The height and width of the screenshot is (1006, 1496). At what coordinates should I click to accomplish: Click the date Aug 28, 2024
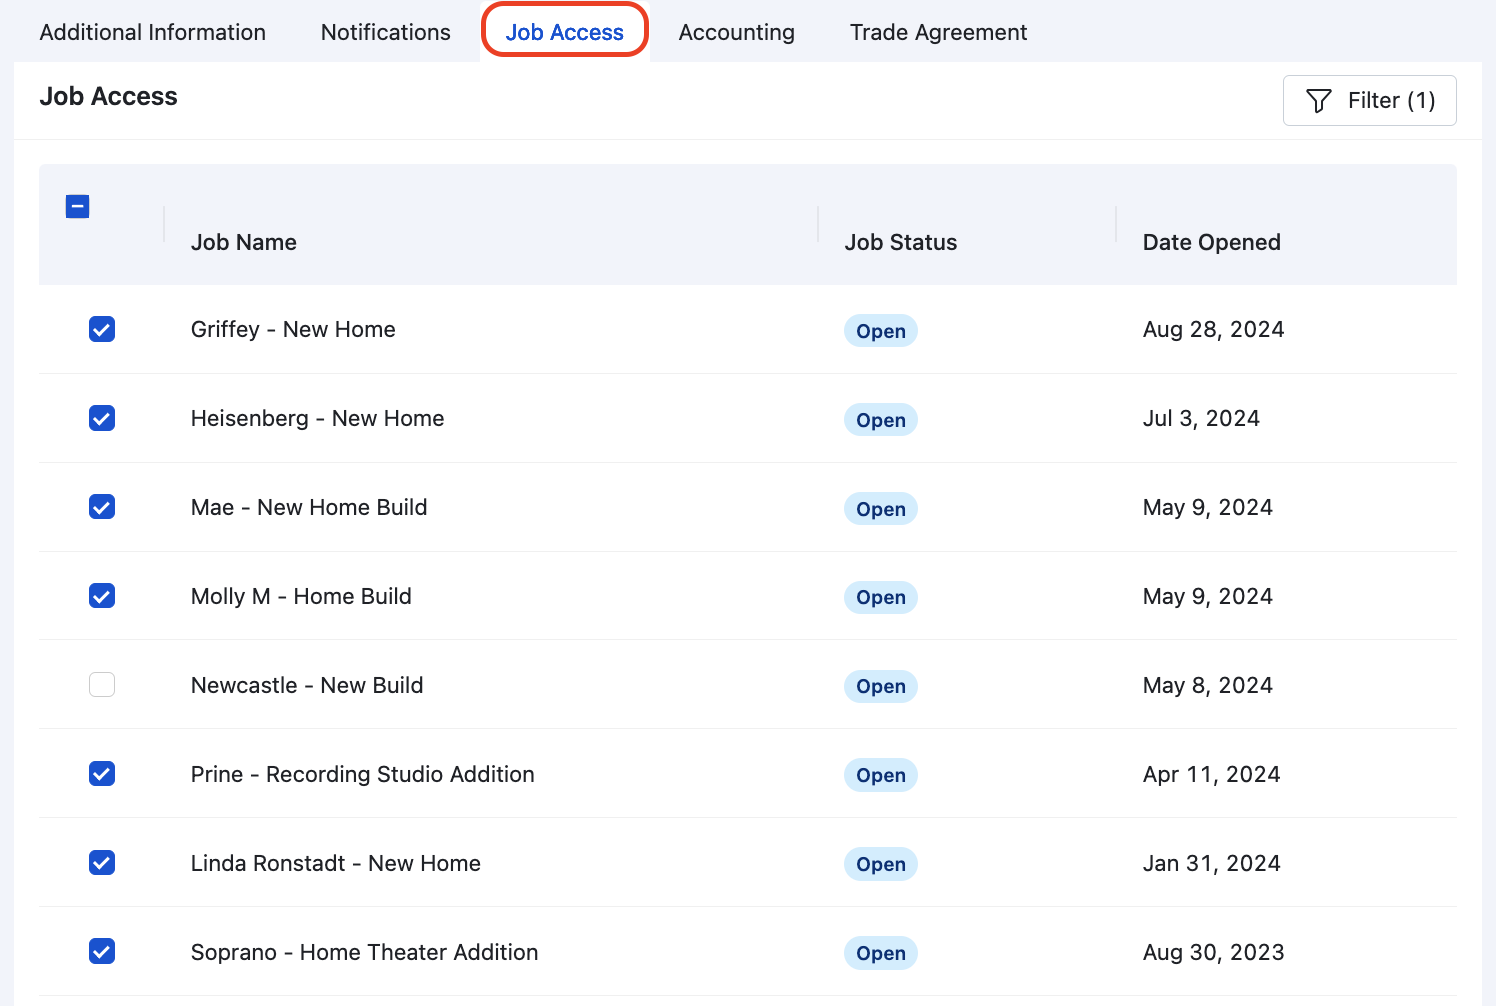point(1214,329)
